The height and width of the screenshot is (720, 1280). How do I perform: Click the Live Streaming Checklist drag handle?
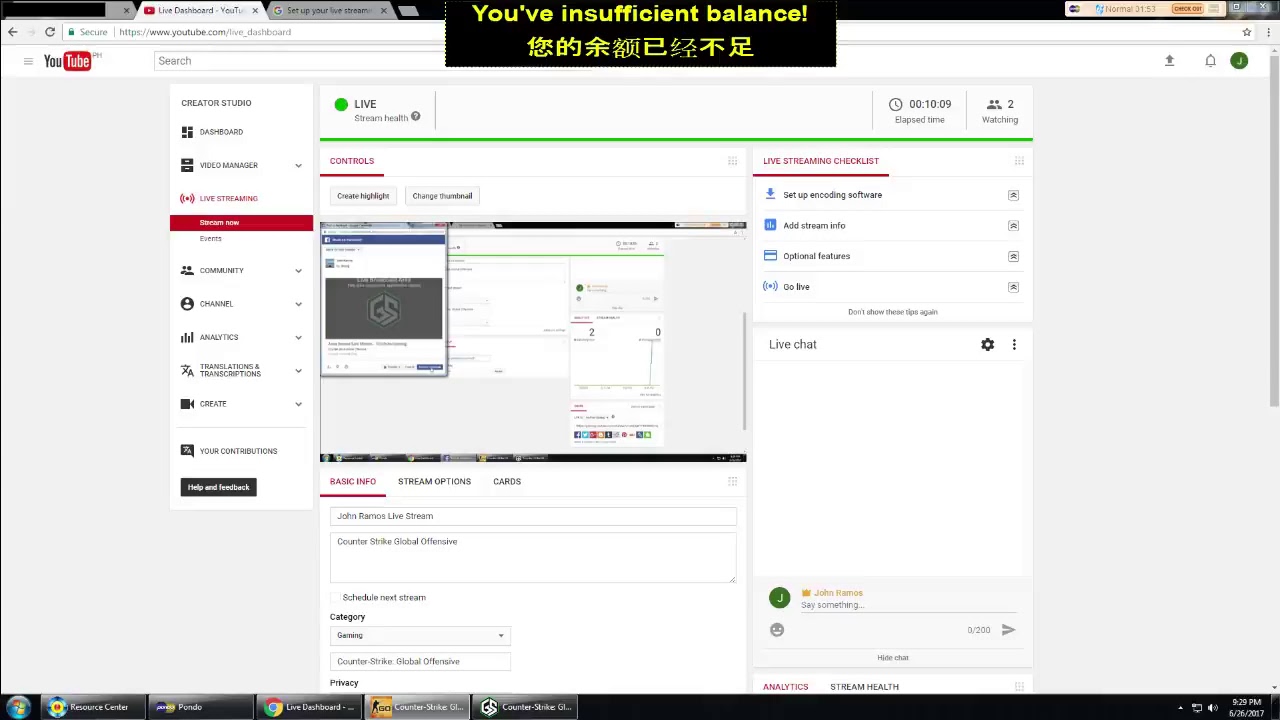1019,161
